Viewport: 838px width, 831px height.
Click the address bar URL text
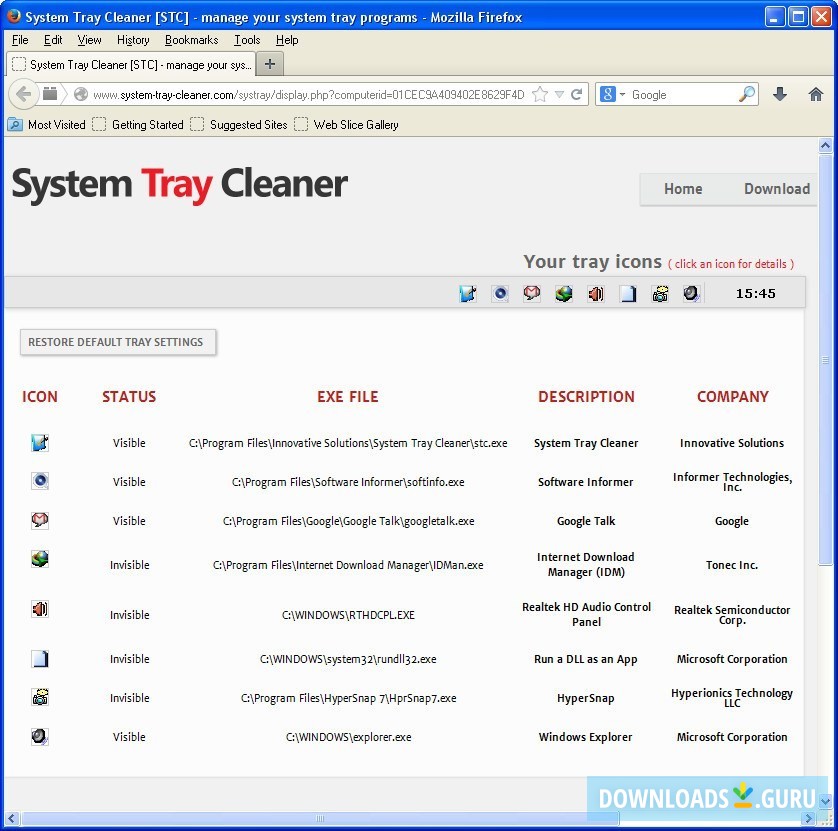point(308,95)
